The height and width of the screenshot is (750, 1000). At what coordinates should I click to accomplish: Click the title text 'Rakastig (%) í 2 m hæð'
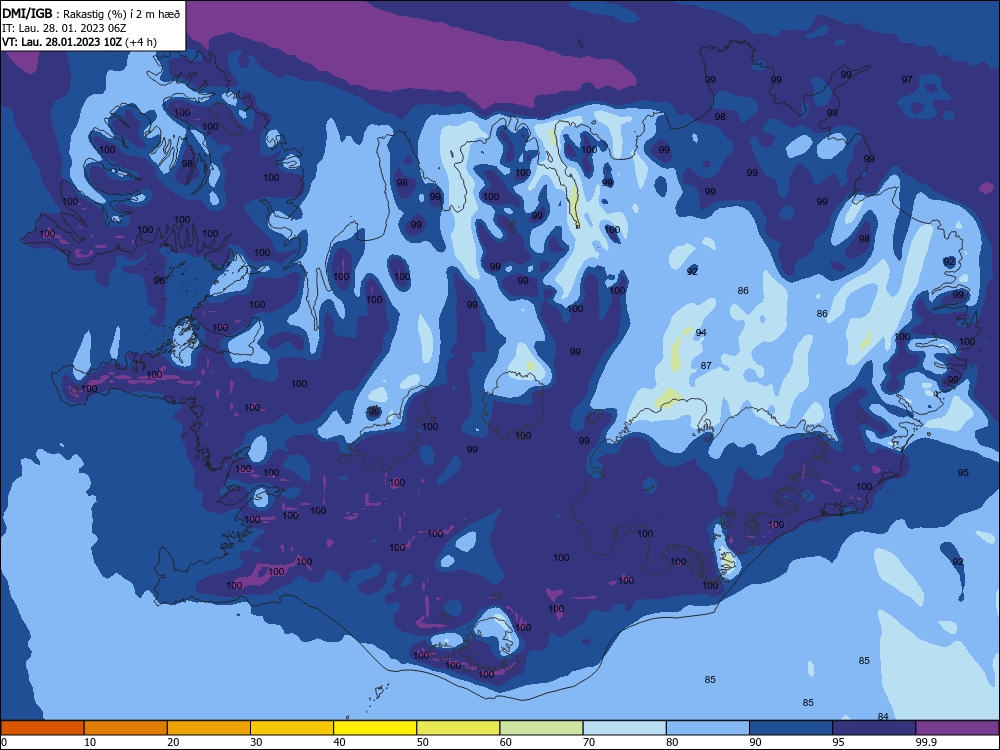pyautogui.click(x=121, y=14)
